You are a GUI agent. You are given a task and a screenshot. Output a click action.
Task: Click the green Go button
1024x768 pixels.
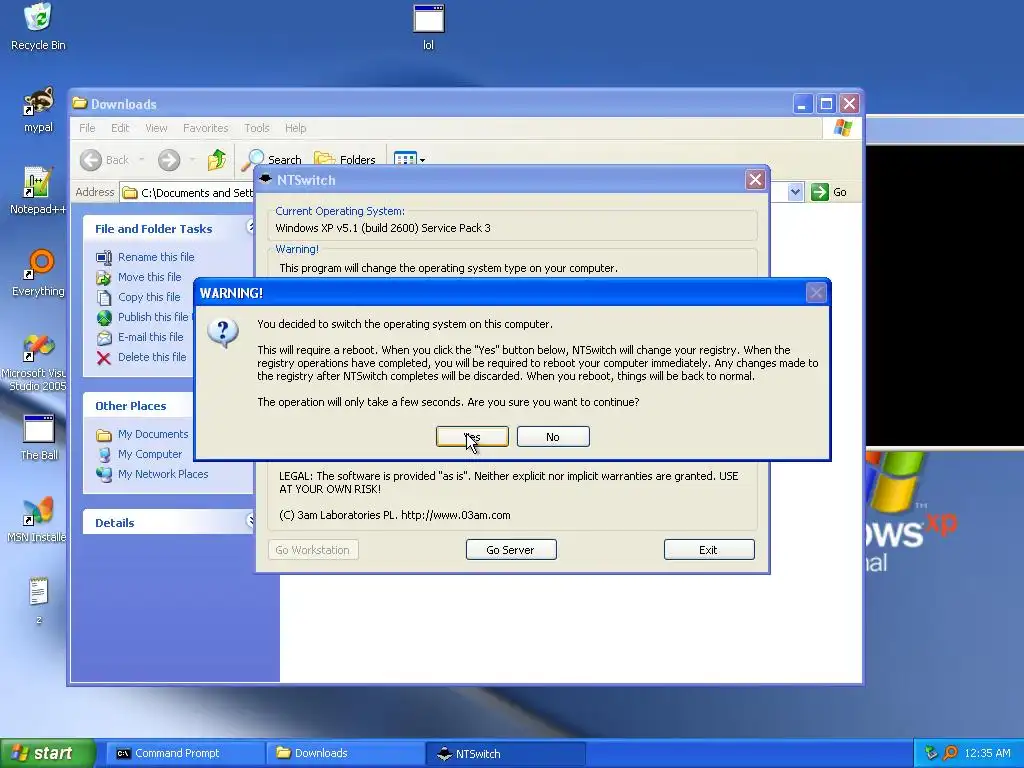coord(829,192)
